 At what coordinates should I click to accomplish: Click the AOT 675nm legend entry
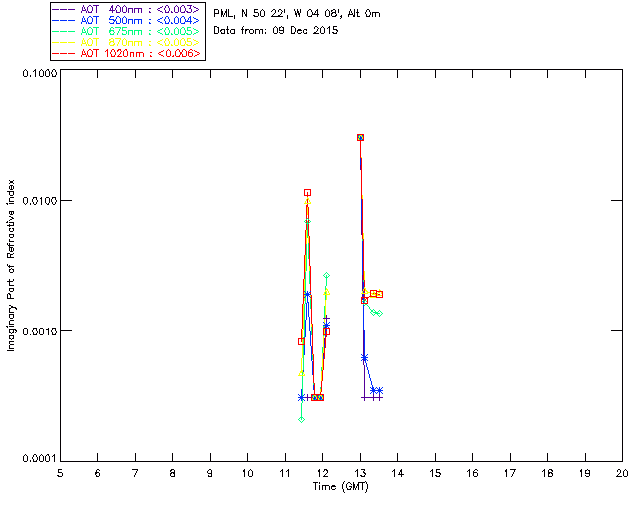coord(127,31)
